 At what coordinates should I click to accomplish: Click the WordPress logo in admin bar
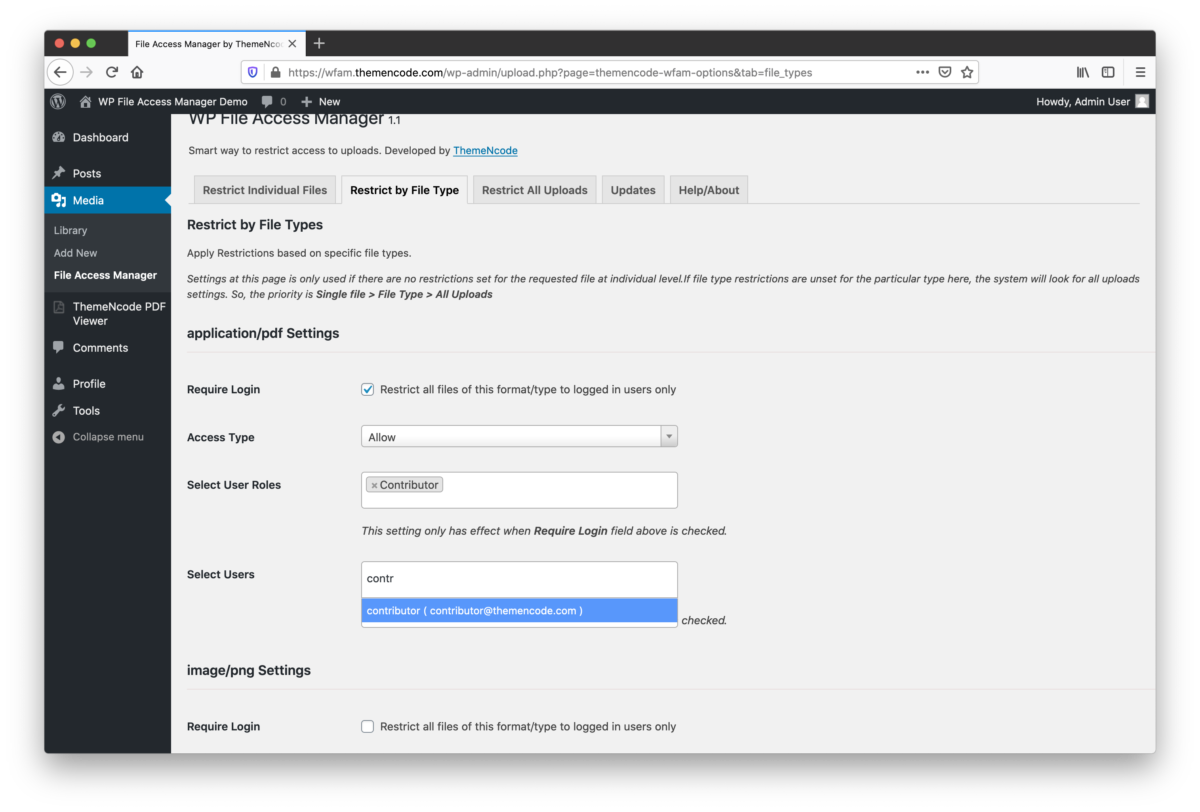click(58, 101)
